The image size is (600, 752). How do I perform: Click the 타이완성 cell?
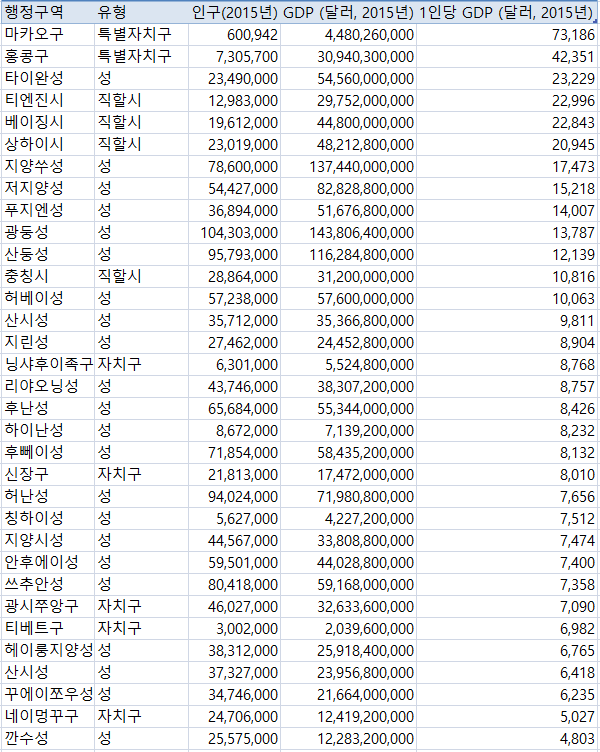click(34, 78)
